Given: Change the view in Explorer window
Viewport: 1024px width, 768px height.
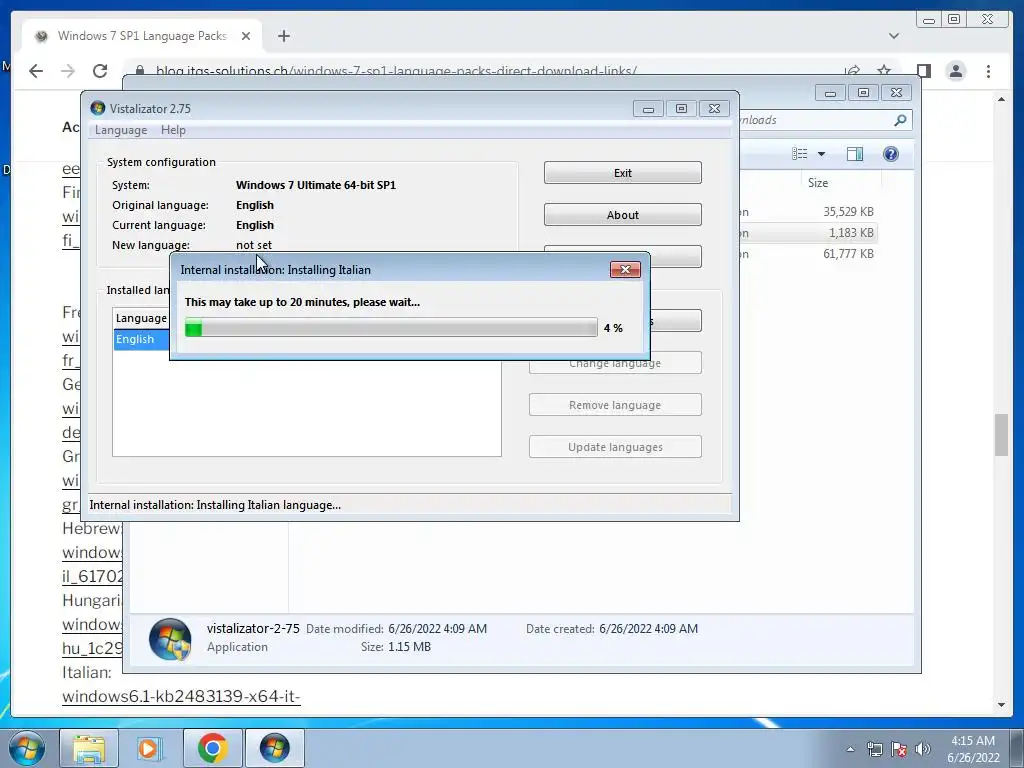Looking at the screenshot, I should pyautogui.click(x=799, y=153).
